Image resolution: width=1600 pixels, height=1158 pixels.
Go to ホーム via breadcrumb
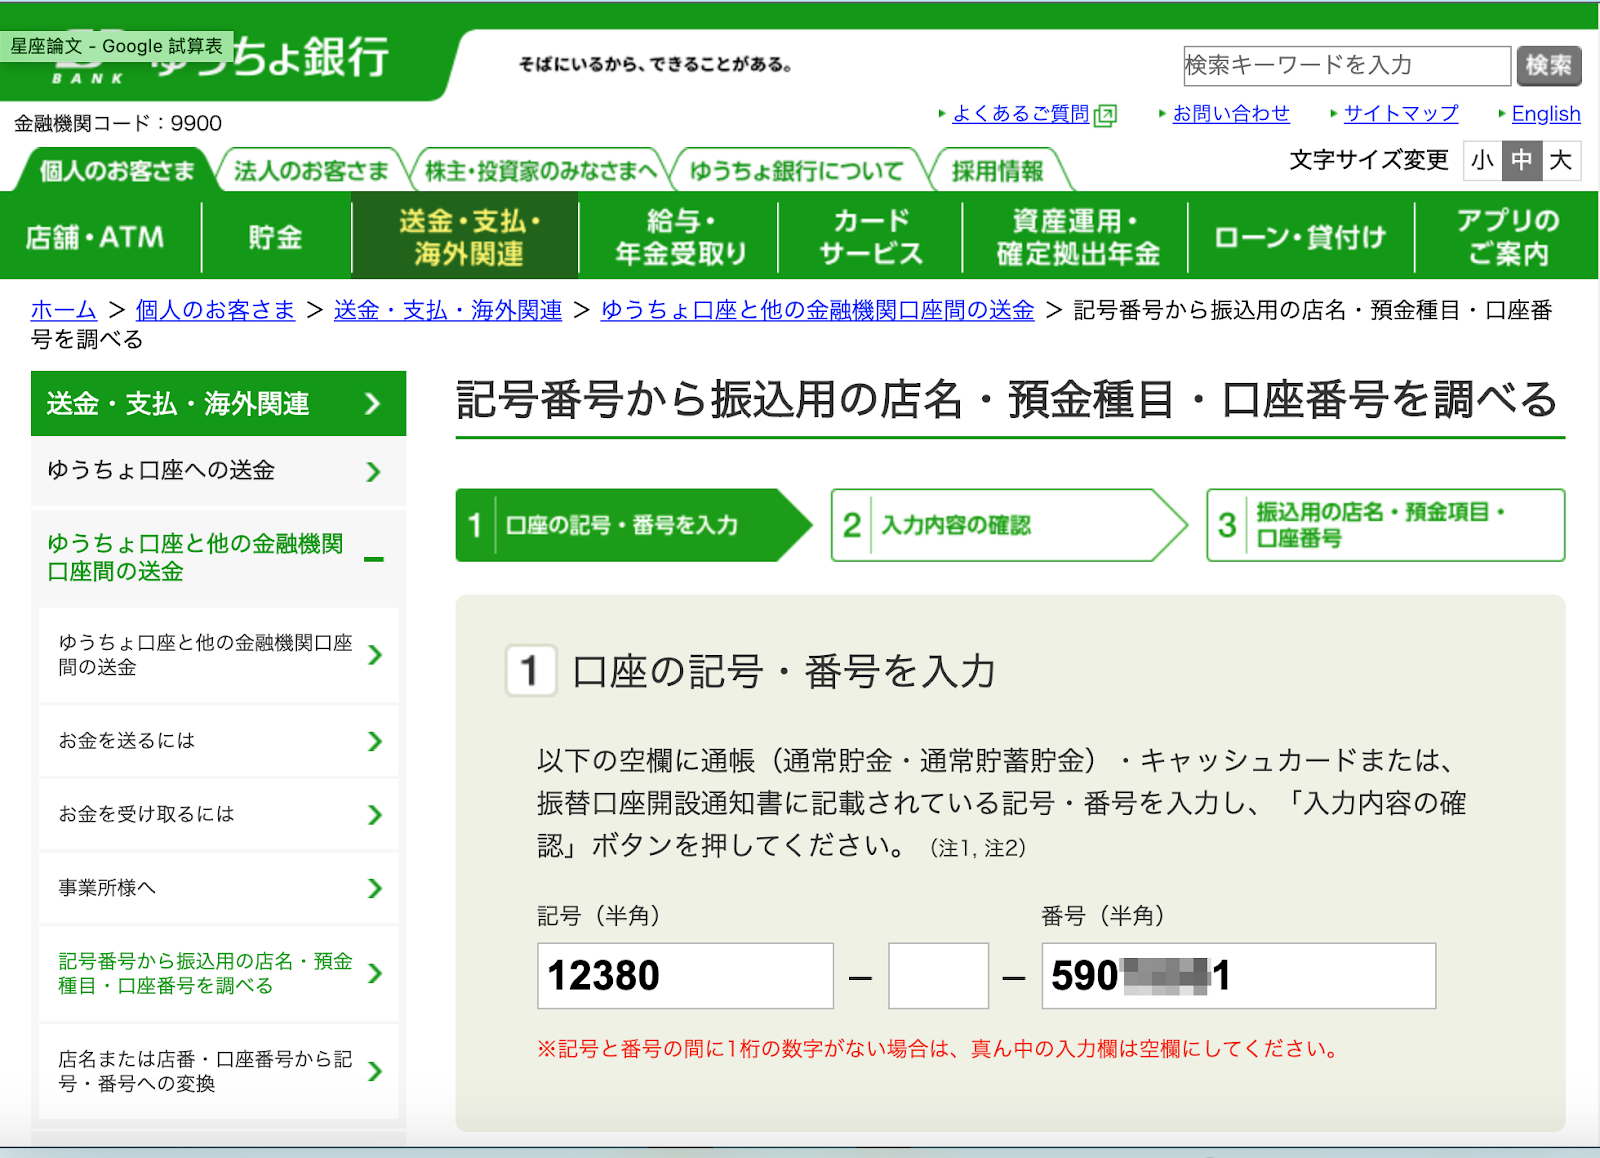pos(64,310)
